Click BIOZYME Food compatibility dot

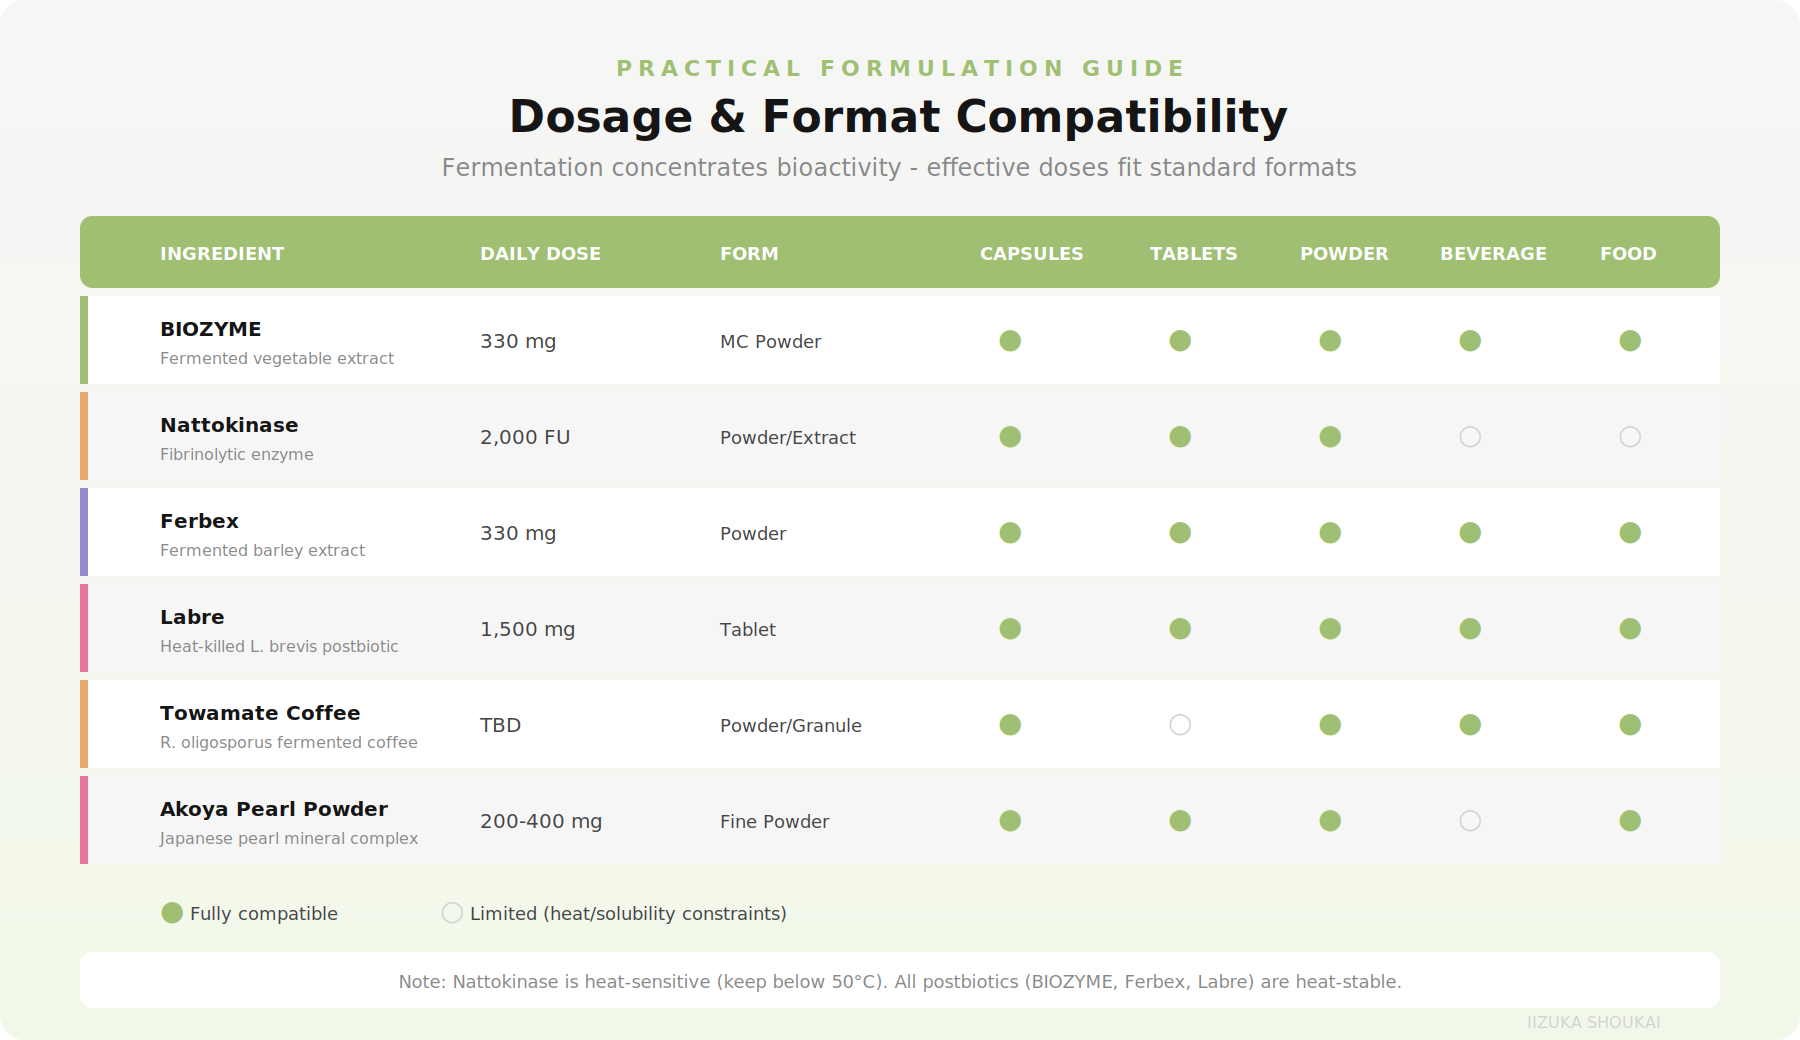click(x=1630, y=341)
